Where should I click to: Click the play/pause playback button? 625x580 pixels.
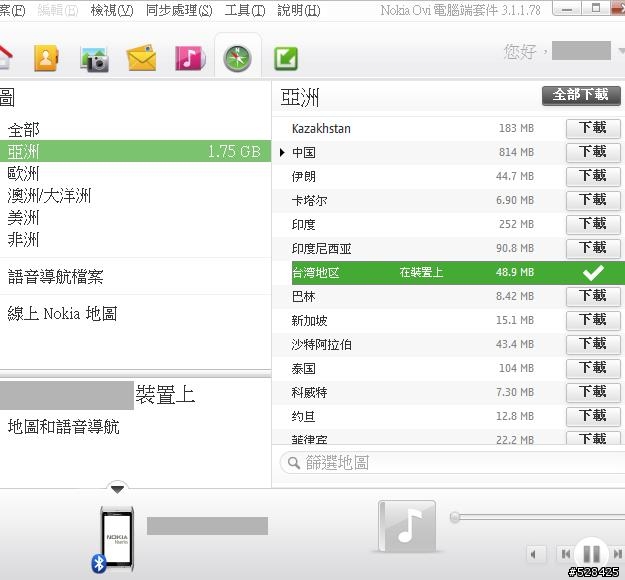pos(592,554)
